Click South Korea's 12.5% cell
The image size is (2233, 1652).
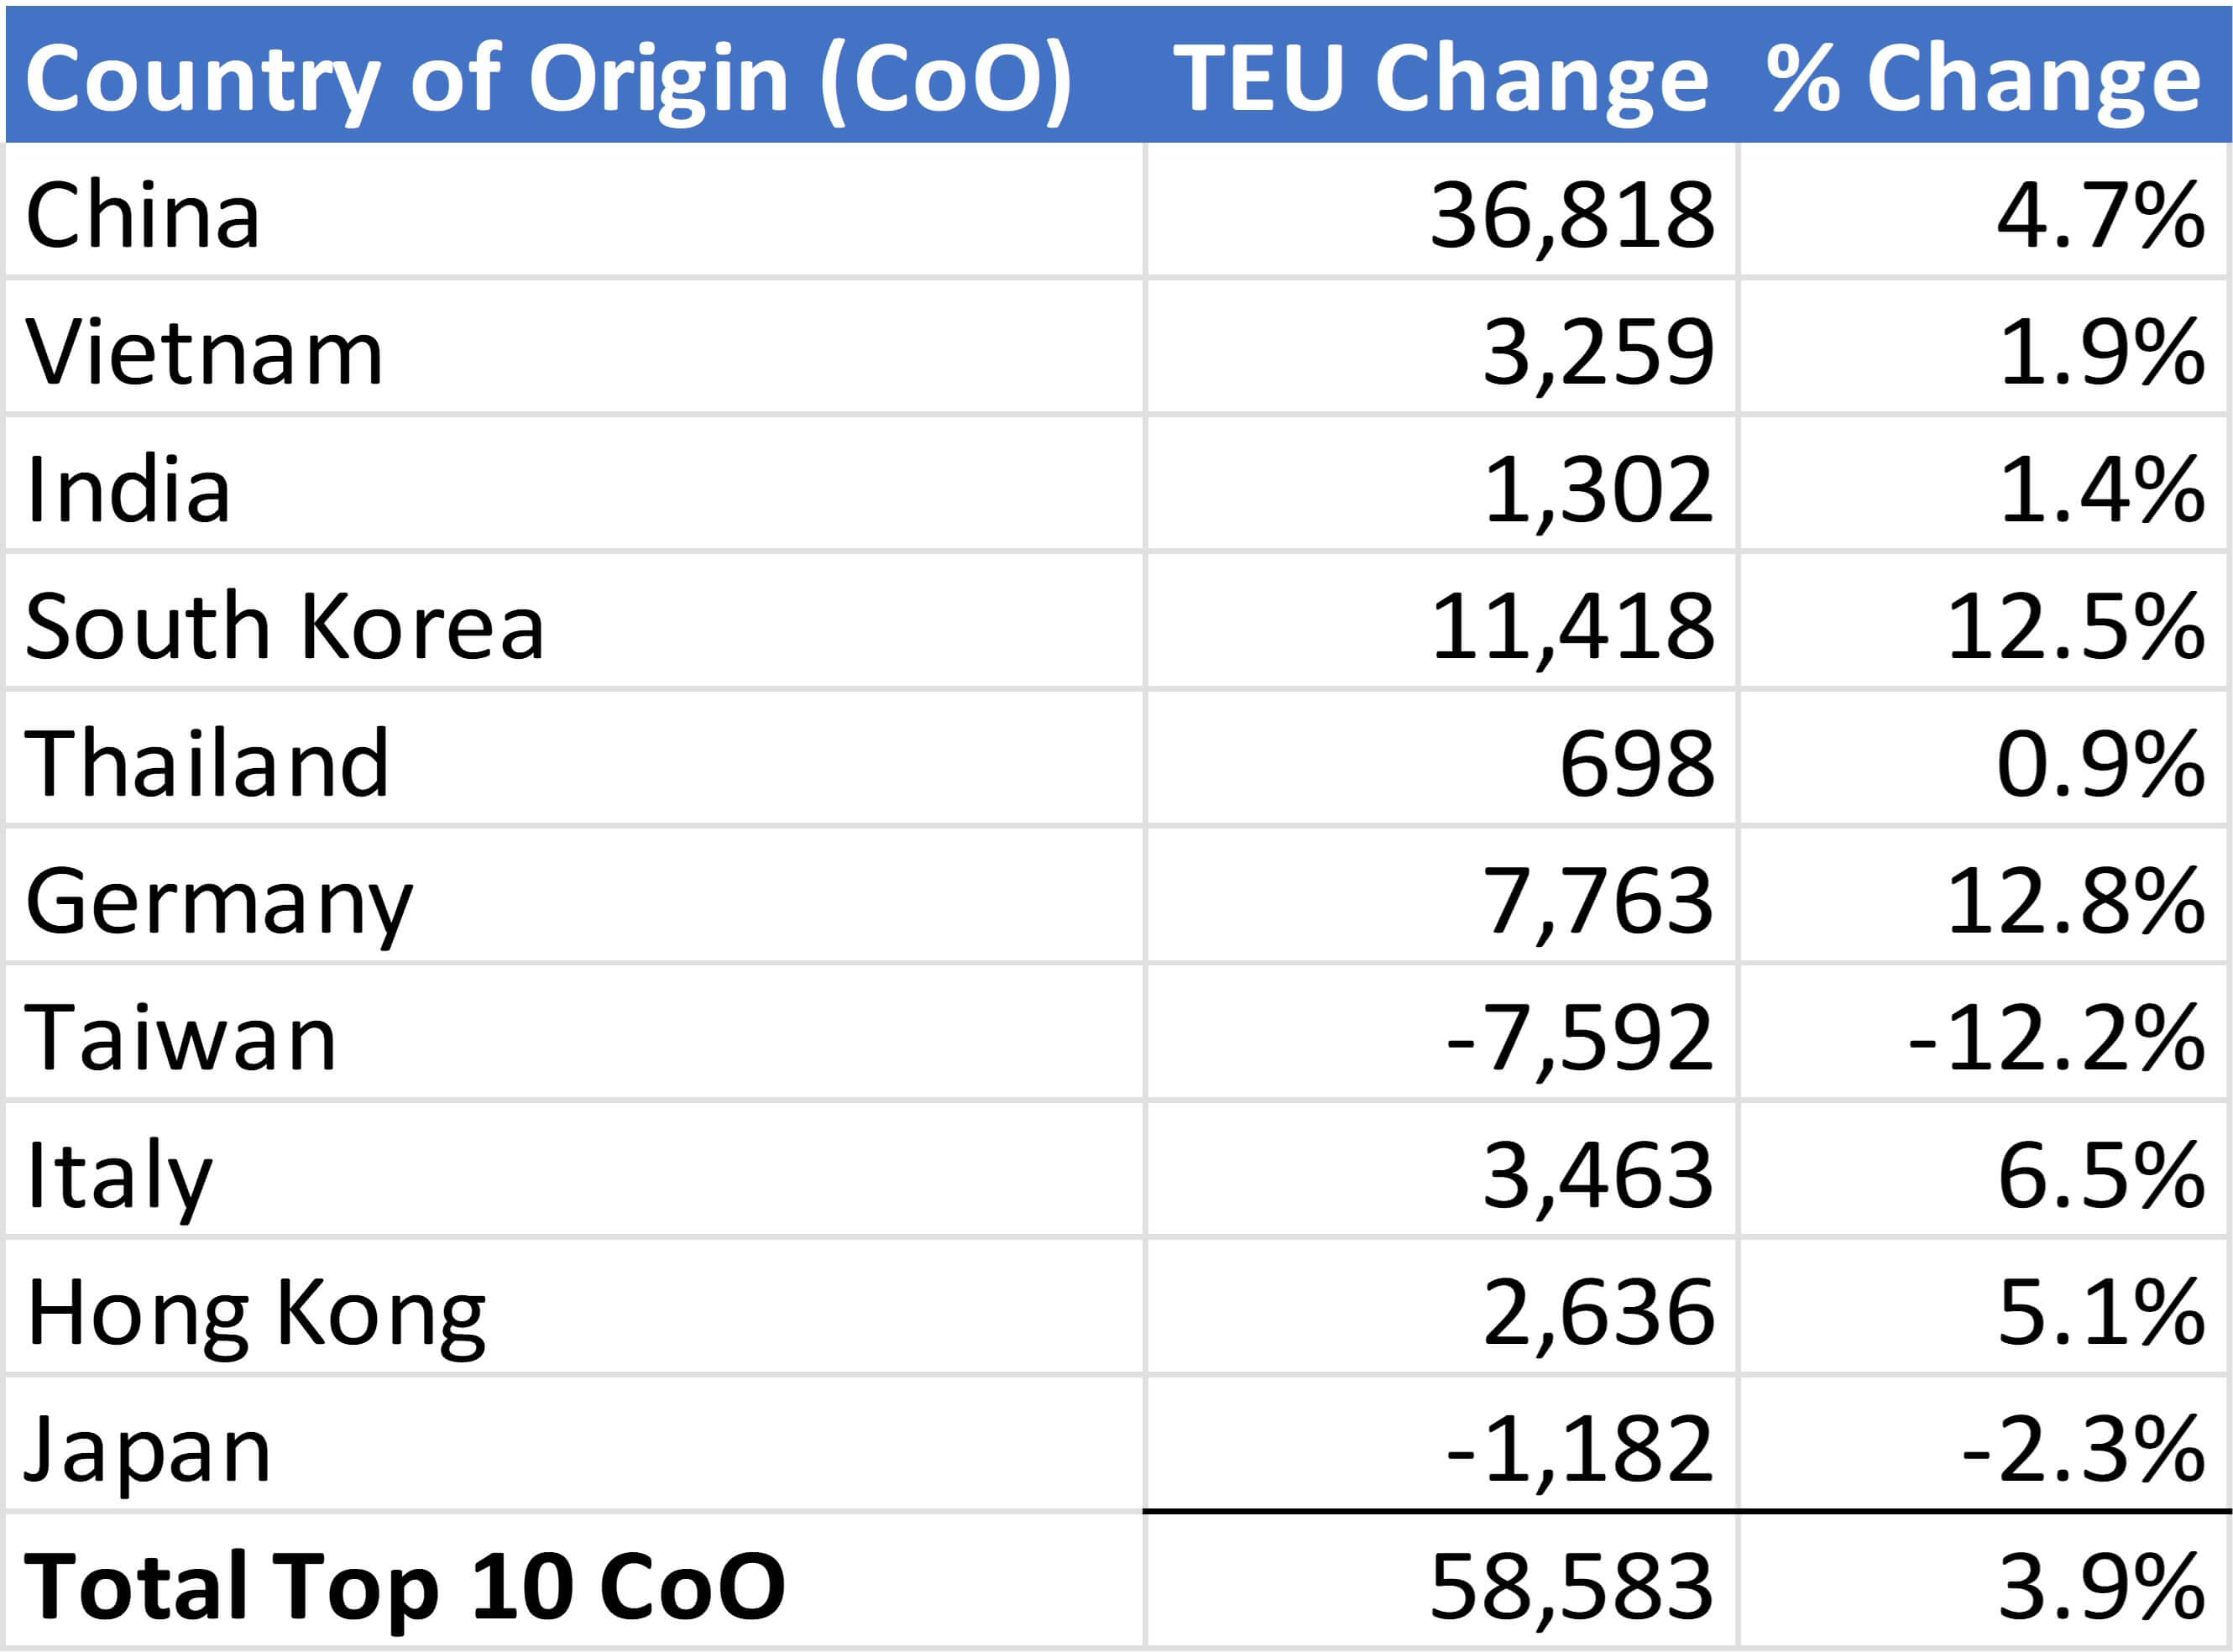[2075, 626]
